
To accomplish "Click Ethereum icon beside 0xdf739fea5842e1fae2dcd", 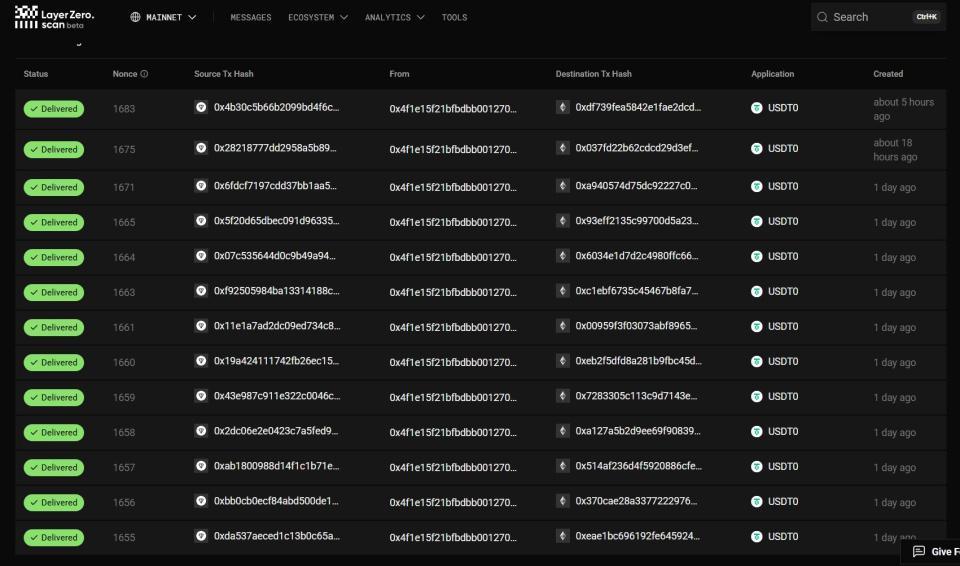I will [563, 107].
